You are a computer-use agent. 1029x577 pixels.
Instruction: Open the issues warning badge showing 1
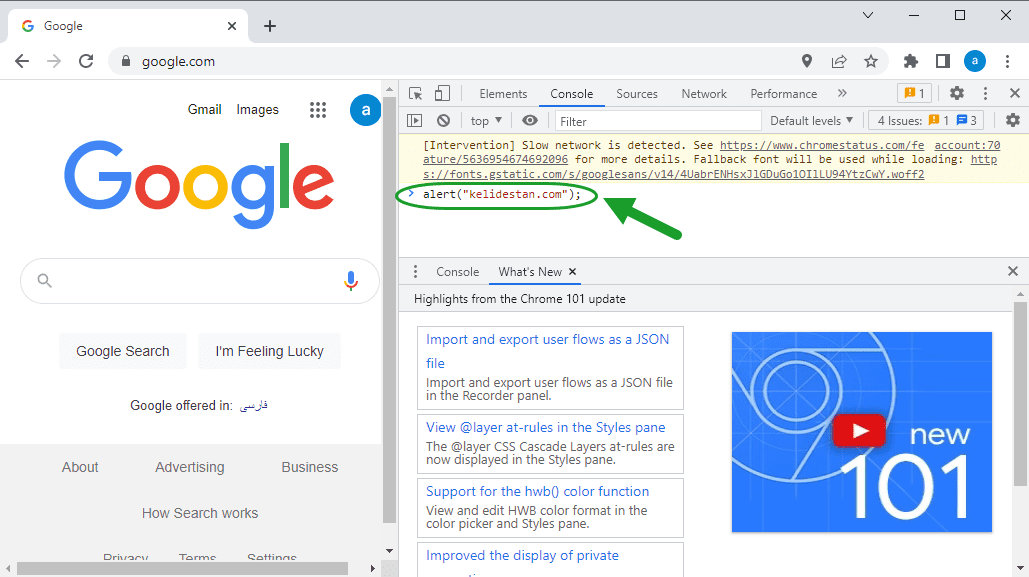(914, 93)
